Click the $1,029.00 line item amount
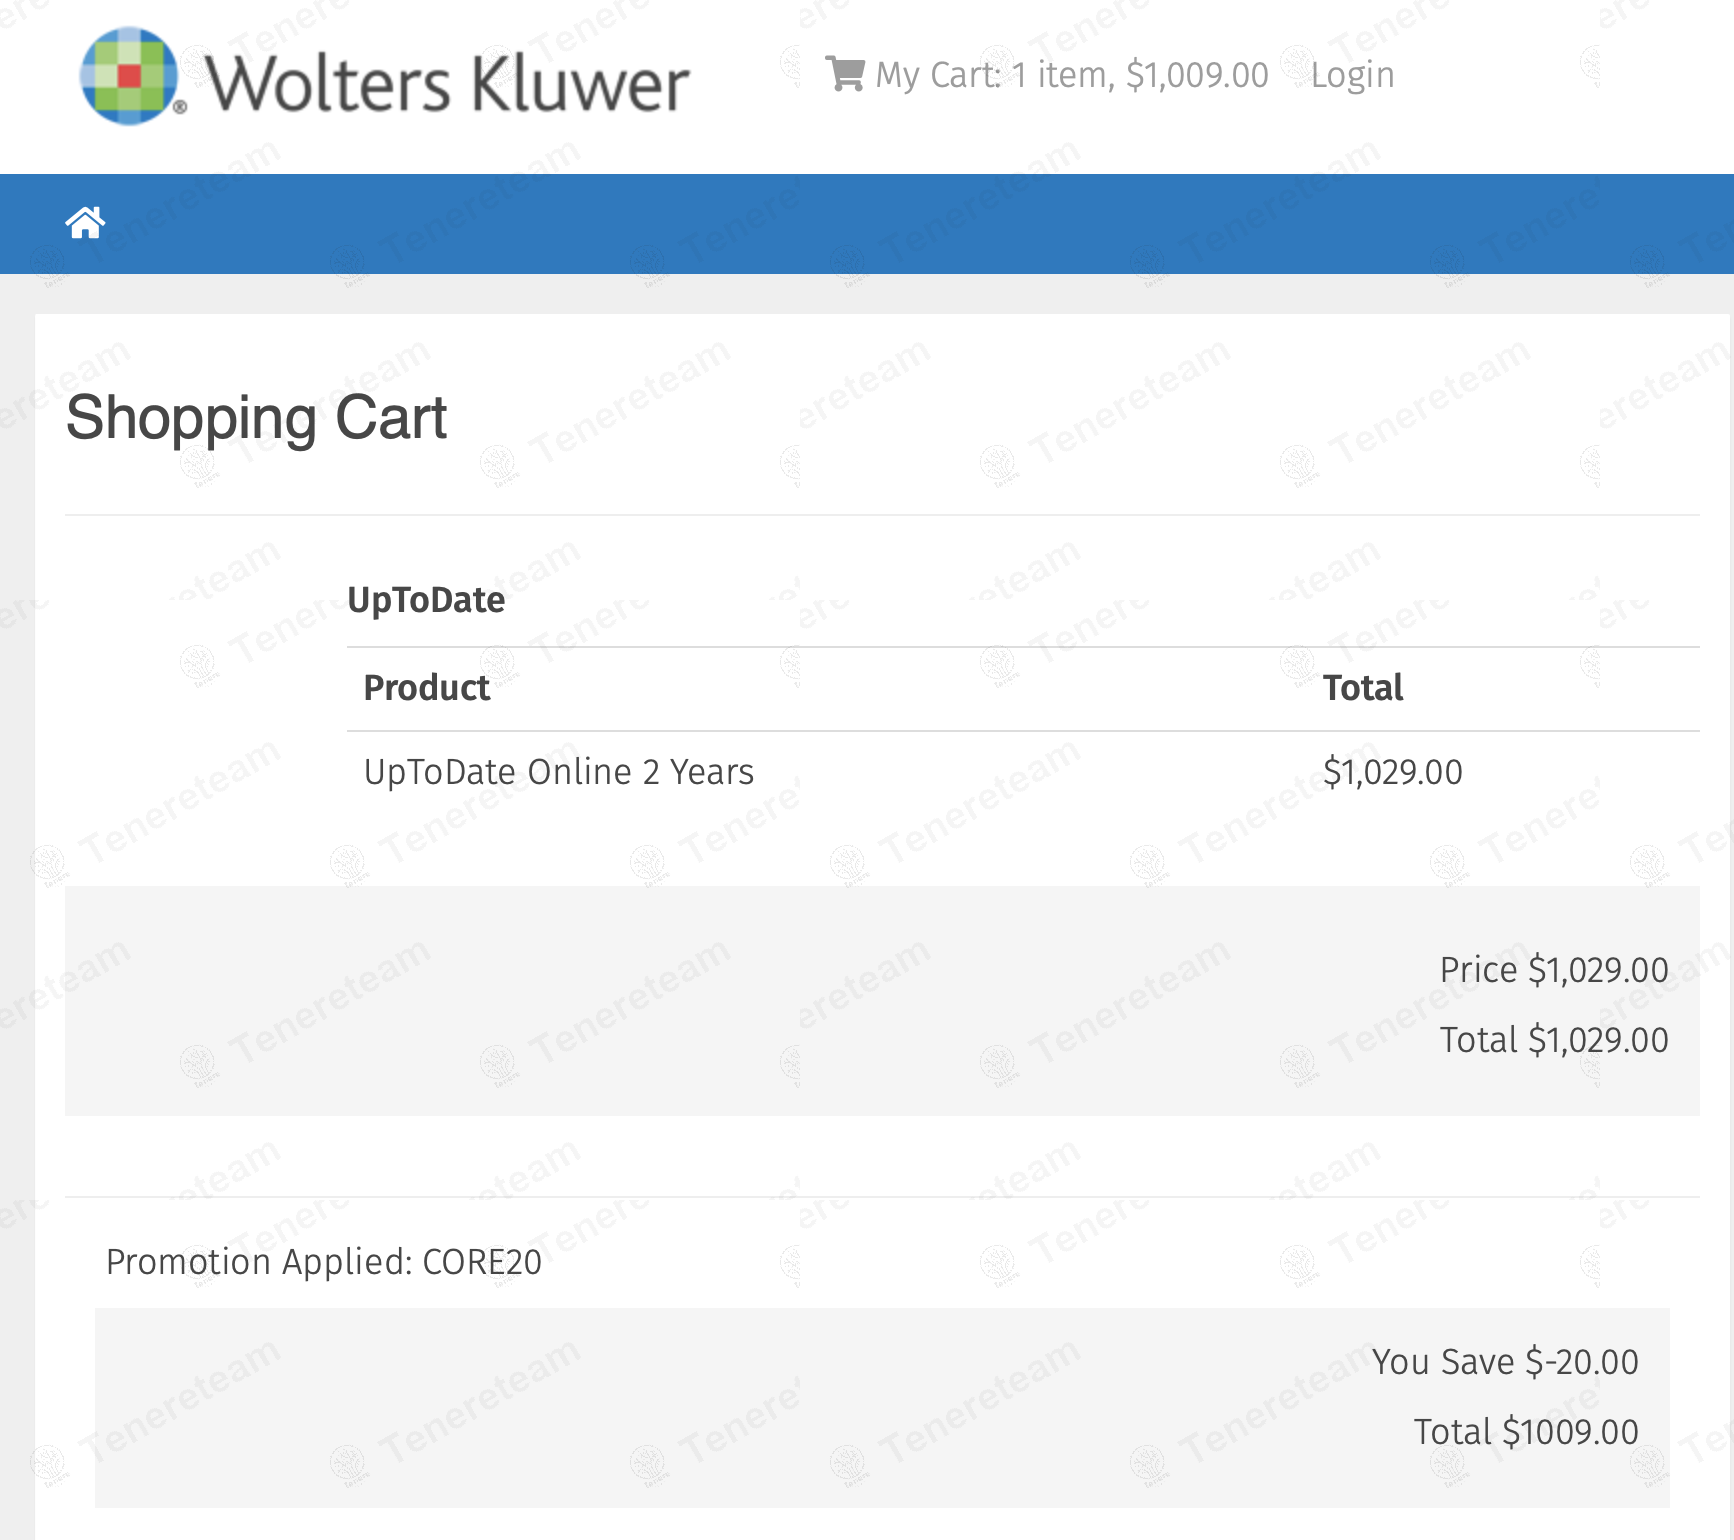Viewport: 1734px width, 1540px height. 1392,772
